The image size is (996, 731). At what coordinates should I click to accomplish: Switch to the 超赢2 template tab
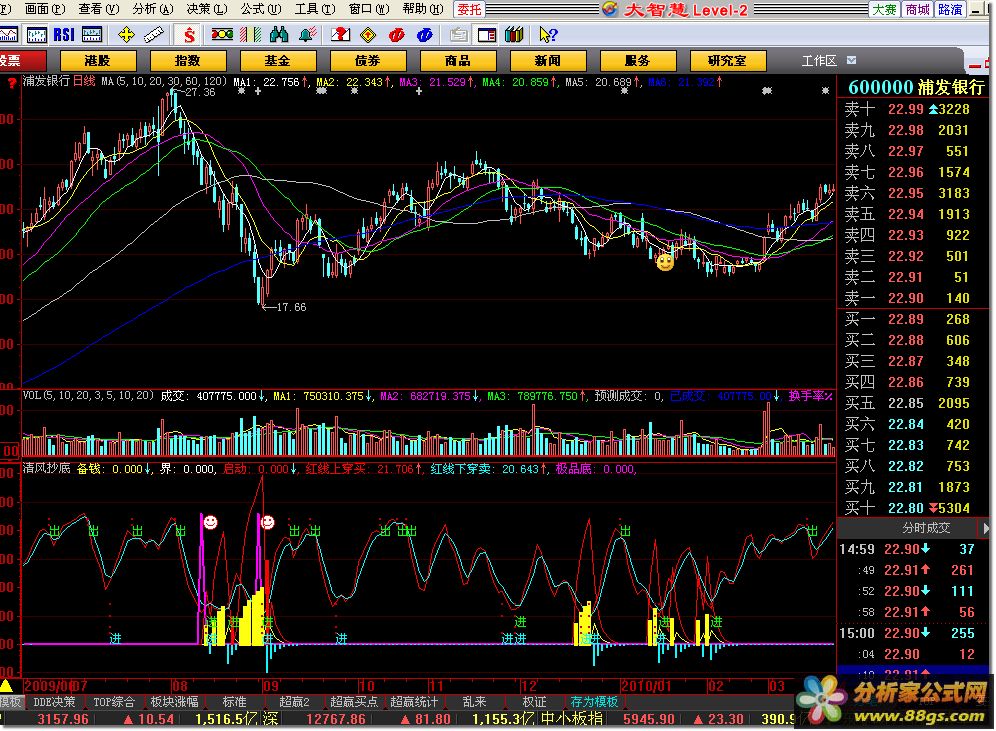pos(294,702)
